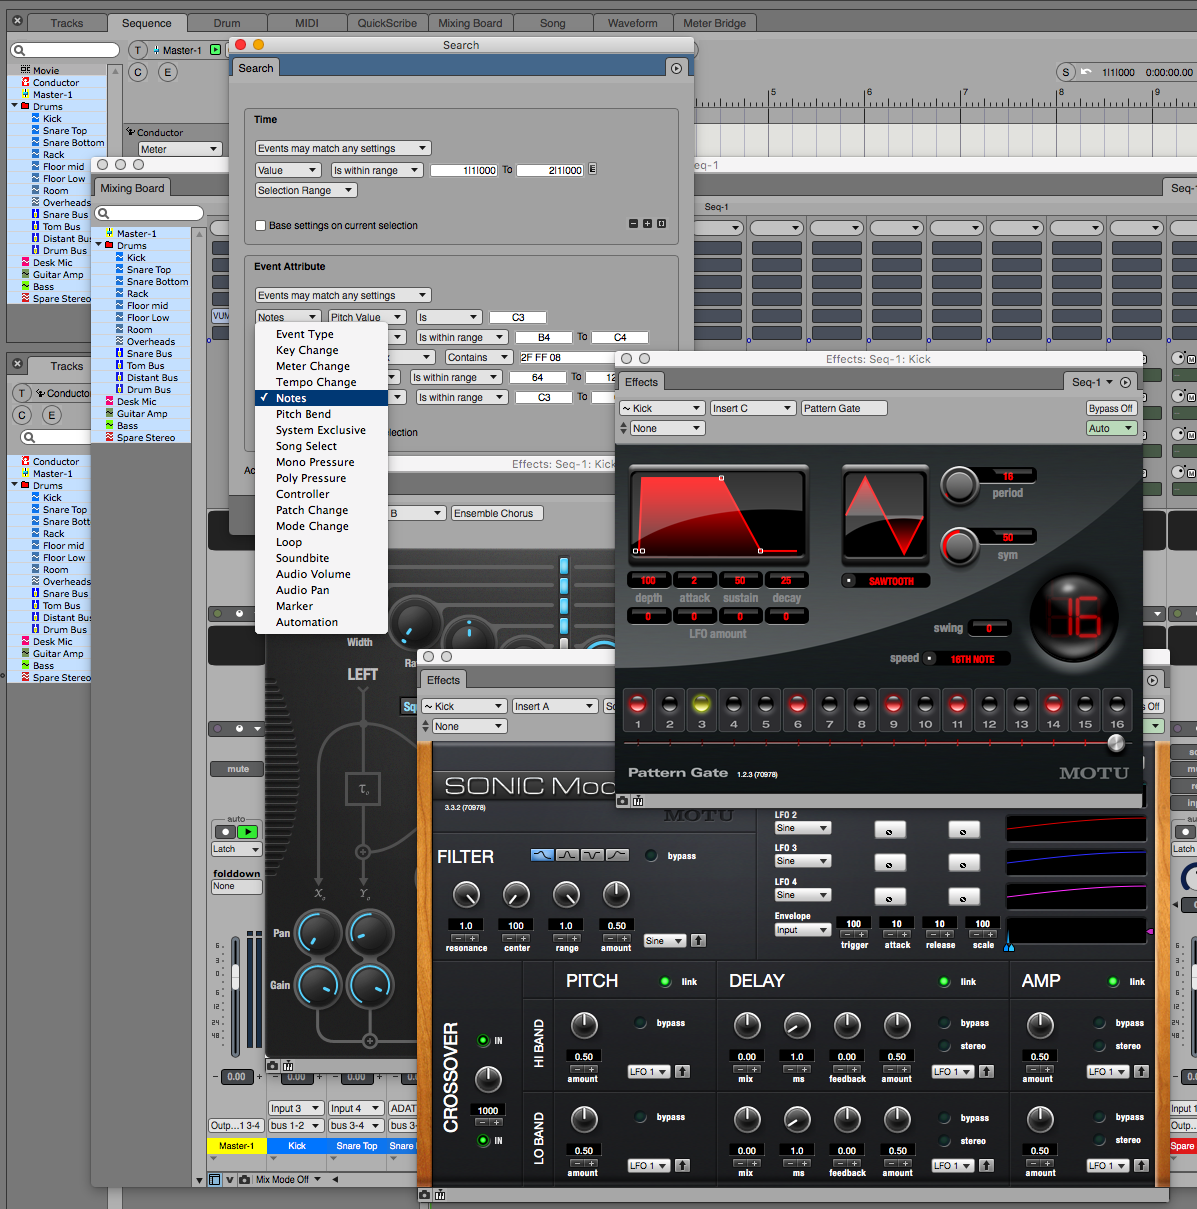Toggle Pattern Gate step 3 button
This screenshot has width=1197, height=1209.
pyautogui.click(x=701, y=704)
